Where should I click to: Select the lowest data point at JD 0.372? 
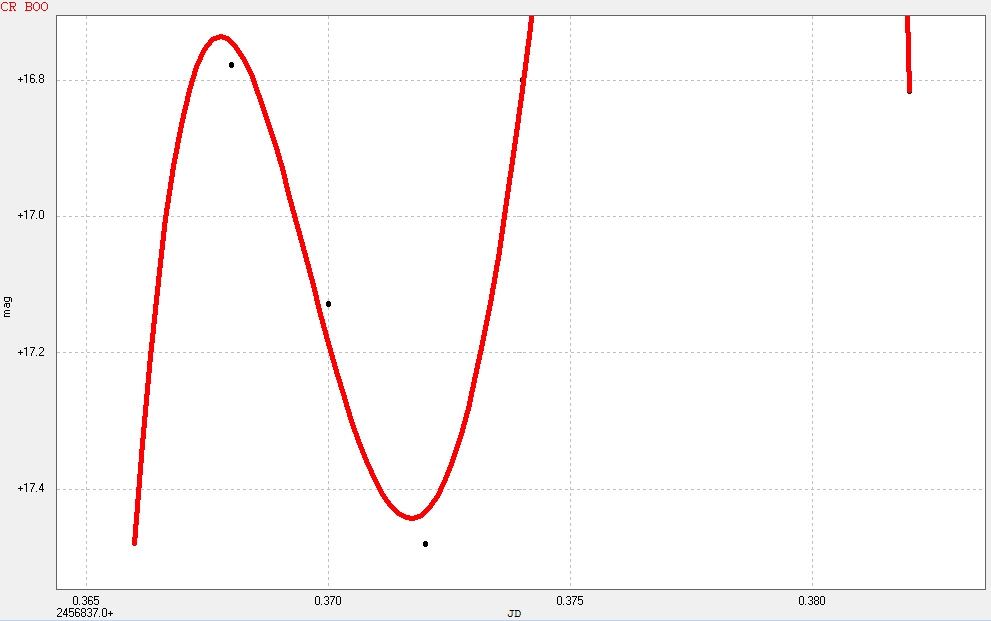point(425,544)
